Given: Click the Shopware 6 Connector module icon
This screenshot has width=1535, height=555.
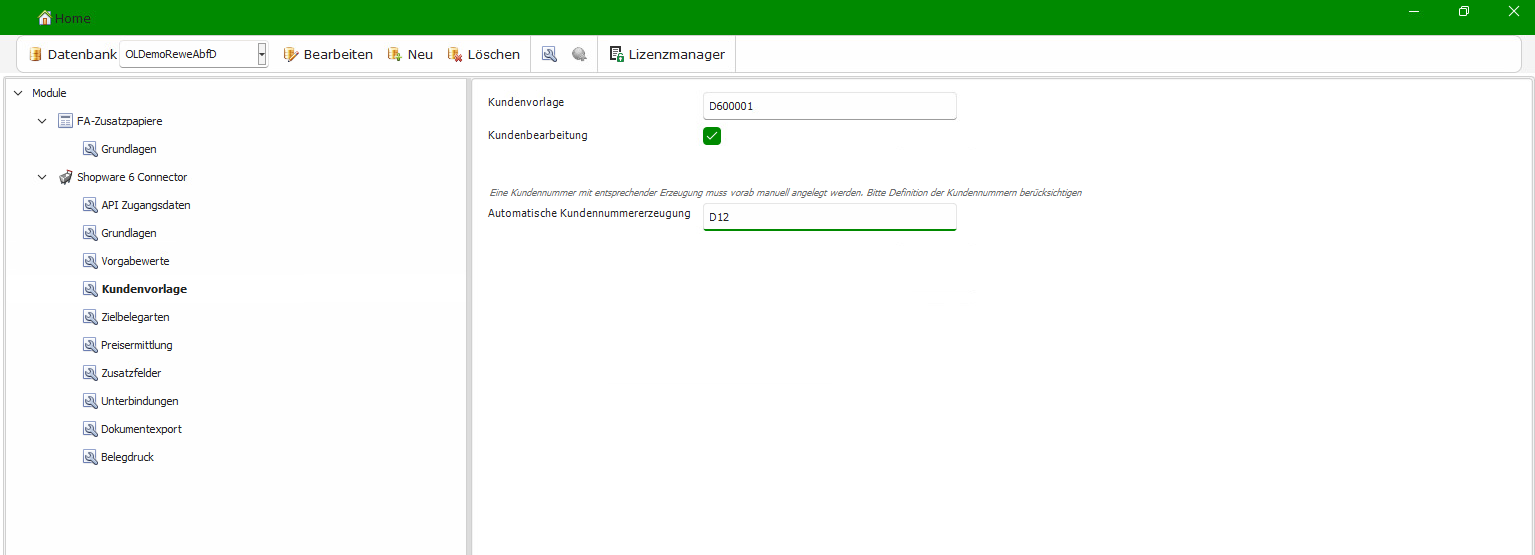Looking at the screenshot, I should pyautogui.click(x=66, y=177).
